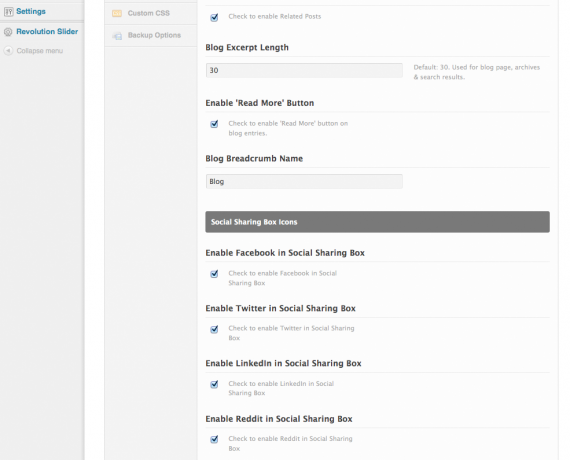The width and height of the screenshot is (570, 460).
Task: Uncheck Reddit in Social Sharing Box
Action: coord(214,439)
